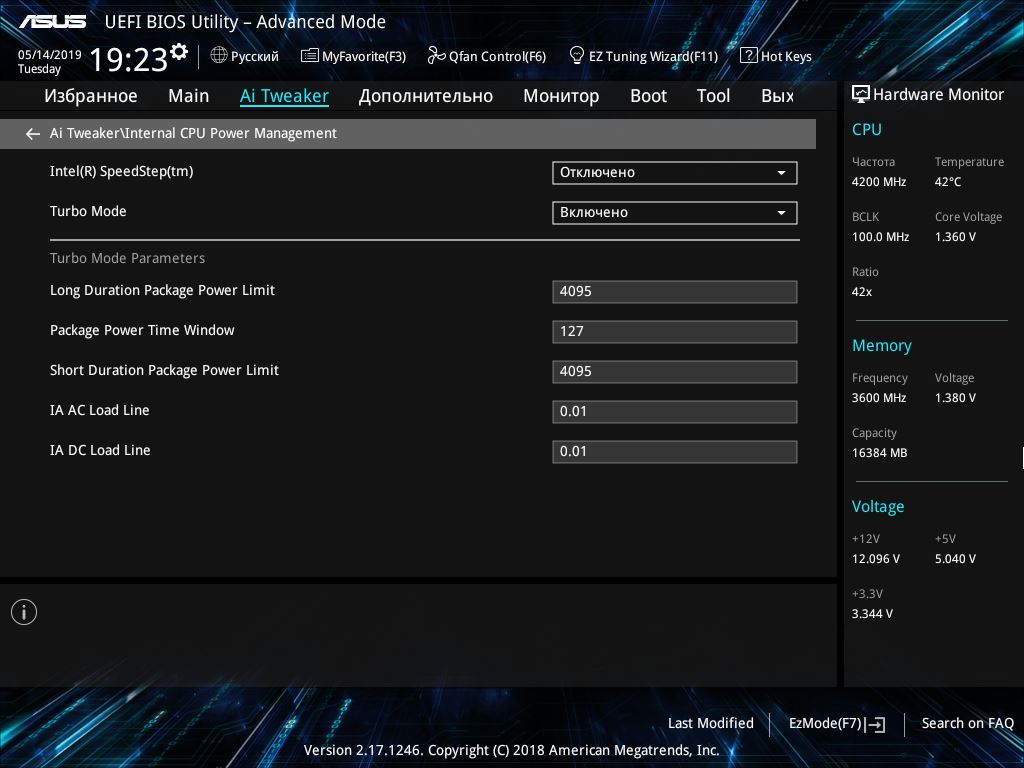Click the 4200 MHz CPU frequency value
Image resolution: width=1024 pixels, height=768 pixels.
879,182
